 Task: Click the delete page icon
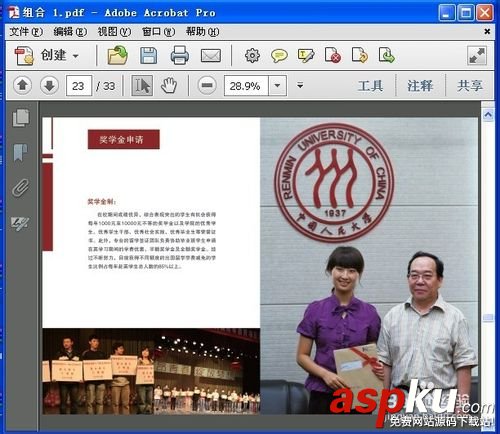pyautogui.click(x=333, y=55)
